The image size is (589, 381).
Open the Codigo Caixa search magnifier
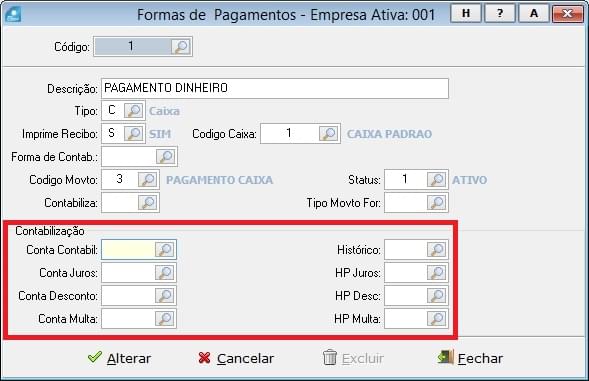[x=329, y=133]
